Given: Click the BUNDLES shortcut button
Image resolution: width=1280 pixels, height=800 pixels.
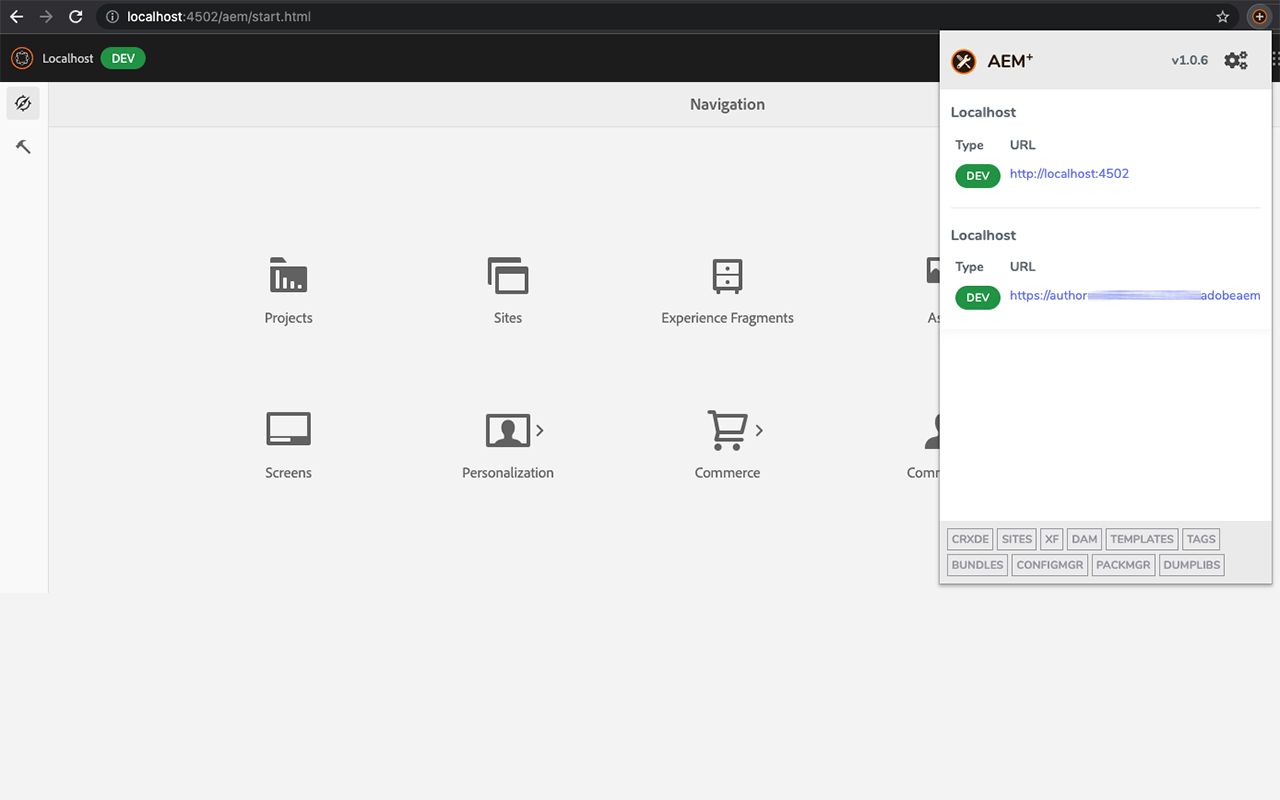Looking at the screenshot, I should click(977, 565).
